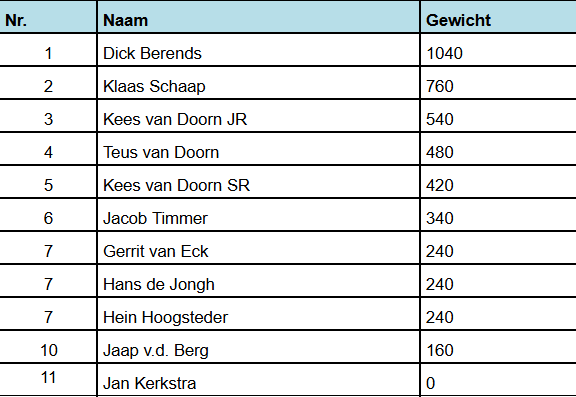Click the Naam column header
576x397 pixels.
tap(259, 17)
